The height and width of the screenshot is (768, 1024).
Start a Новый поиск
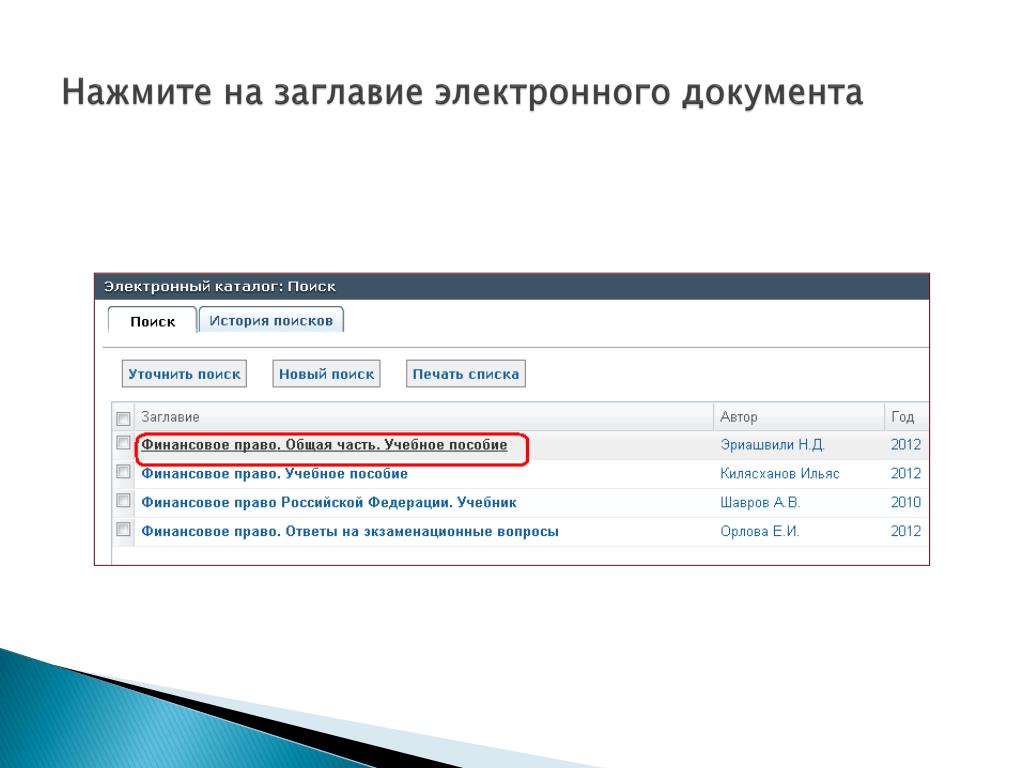coord(327,374)
